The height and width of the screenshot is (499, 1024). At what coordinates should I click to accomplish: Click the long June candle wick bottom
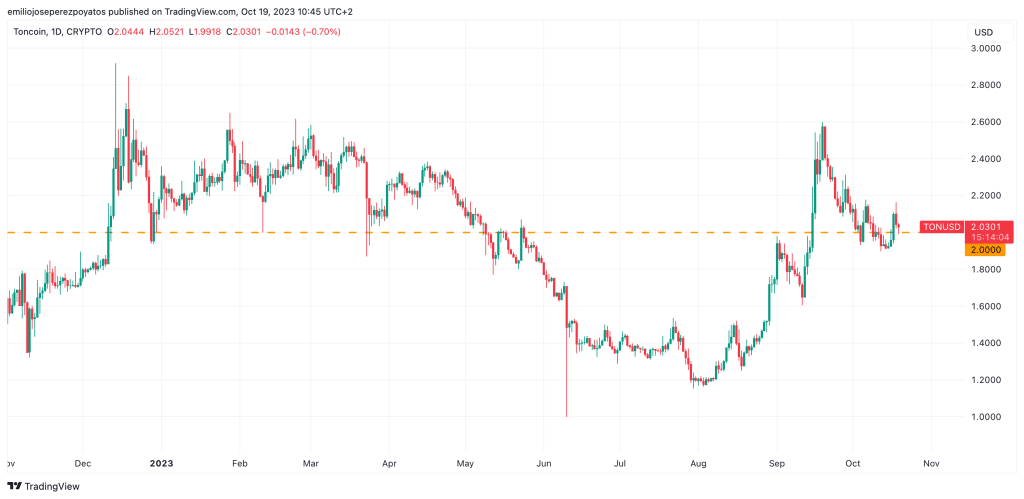pyautogui.click(x=566, y=414)
